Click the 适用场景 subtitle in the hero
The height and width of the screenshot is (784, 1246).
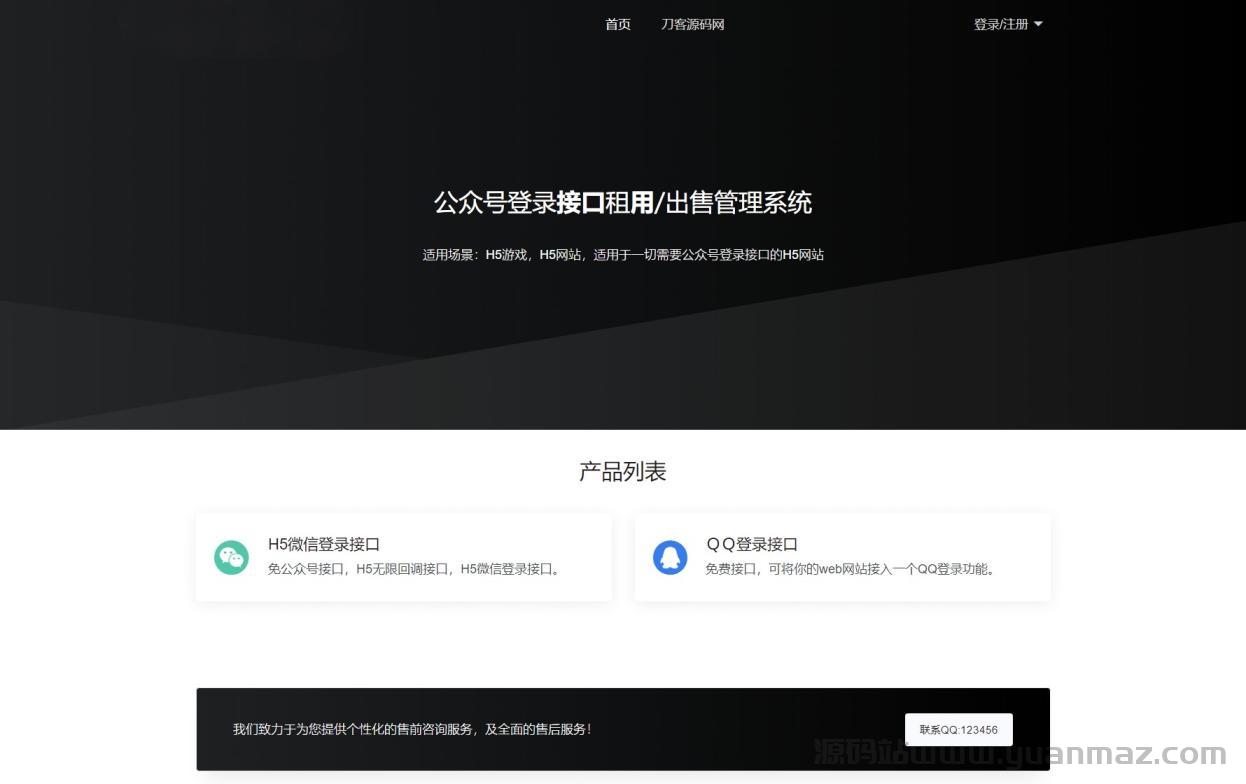pyautogui.click(x=622, y=255)
